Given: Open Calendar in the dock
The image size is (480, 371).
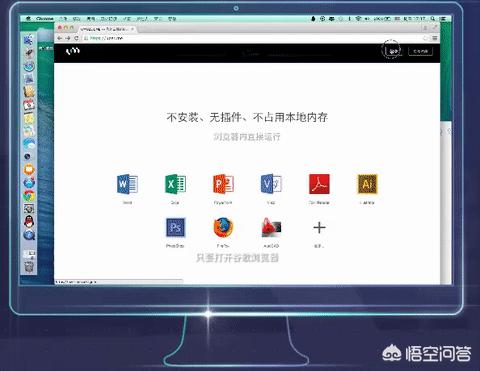Looking at the screenshot, I should (29, 105).
